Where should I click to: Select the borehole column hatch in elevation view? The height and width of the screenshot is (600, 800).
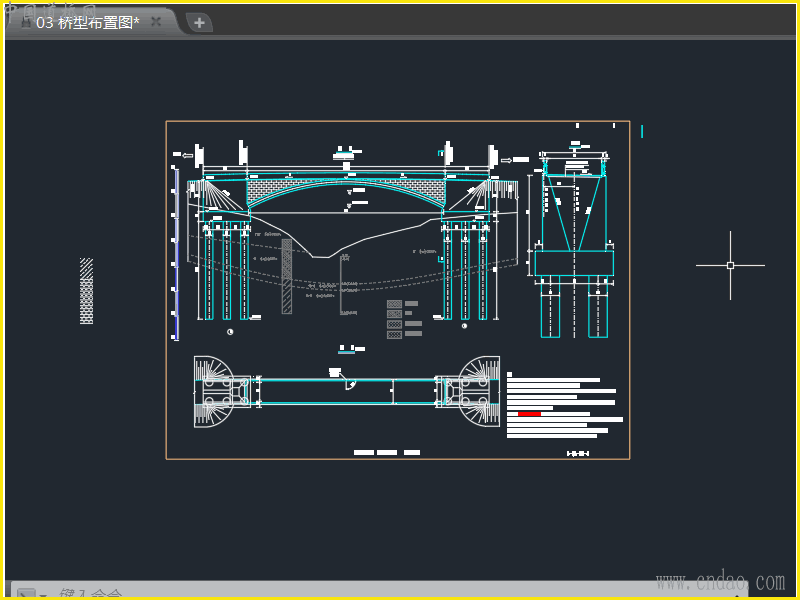click(287, 276)
